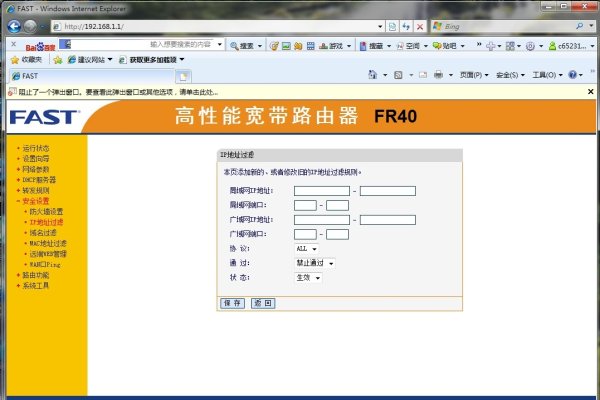Click the Baidu toolbar 游戏 games button

click(x=332, y=46)
